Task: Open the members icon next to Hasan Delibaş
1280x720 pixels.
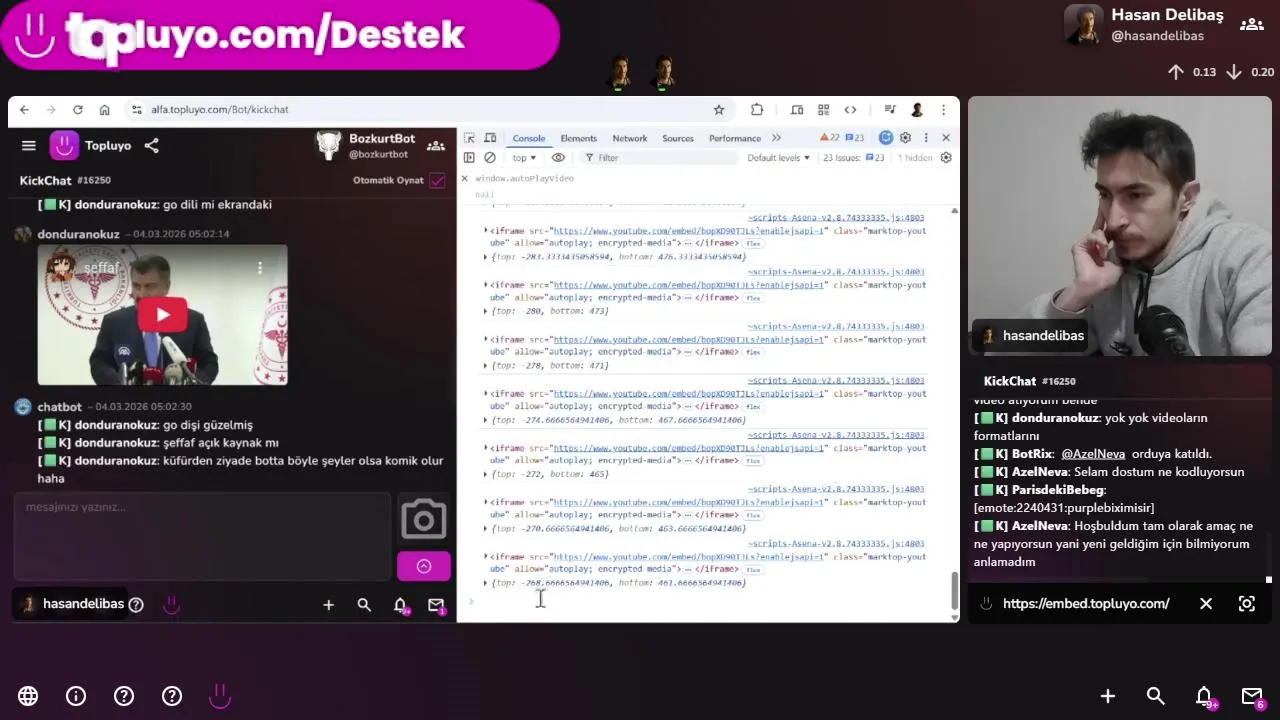Action: point(1251,25)
